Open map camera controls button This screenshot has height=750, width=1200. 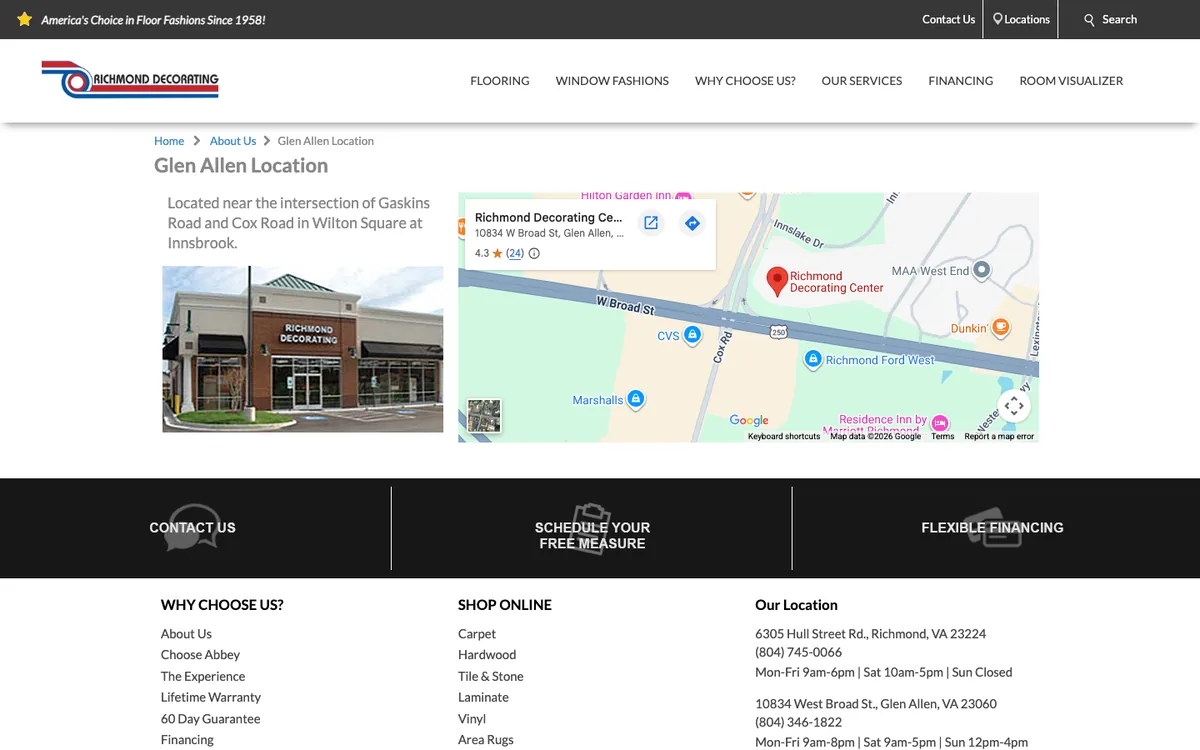pos(1014,406)
